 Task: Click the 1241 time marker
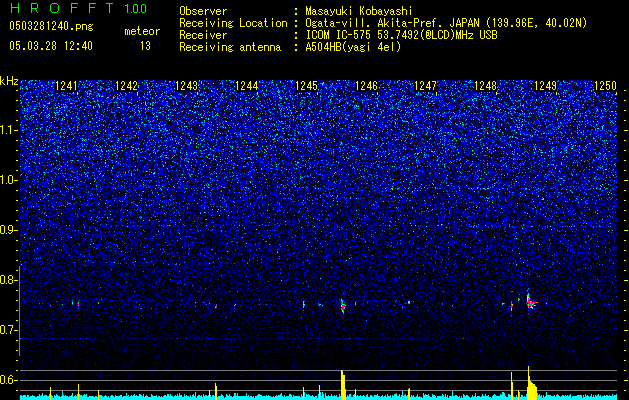[66, 86]
